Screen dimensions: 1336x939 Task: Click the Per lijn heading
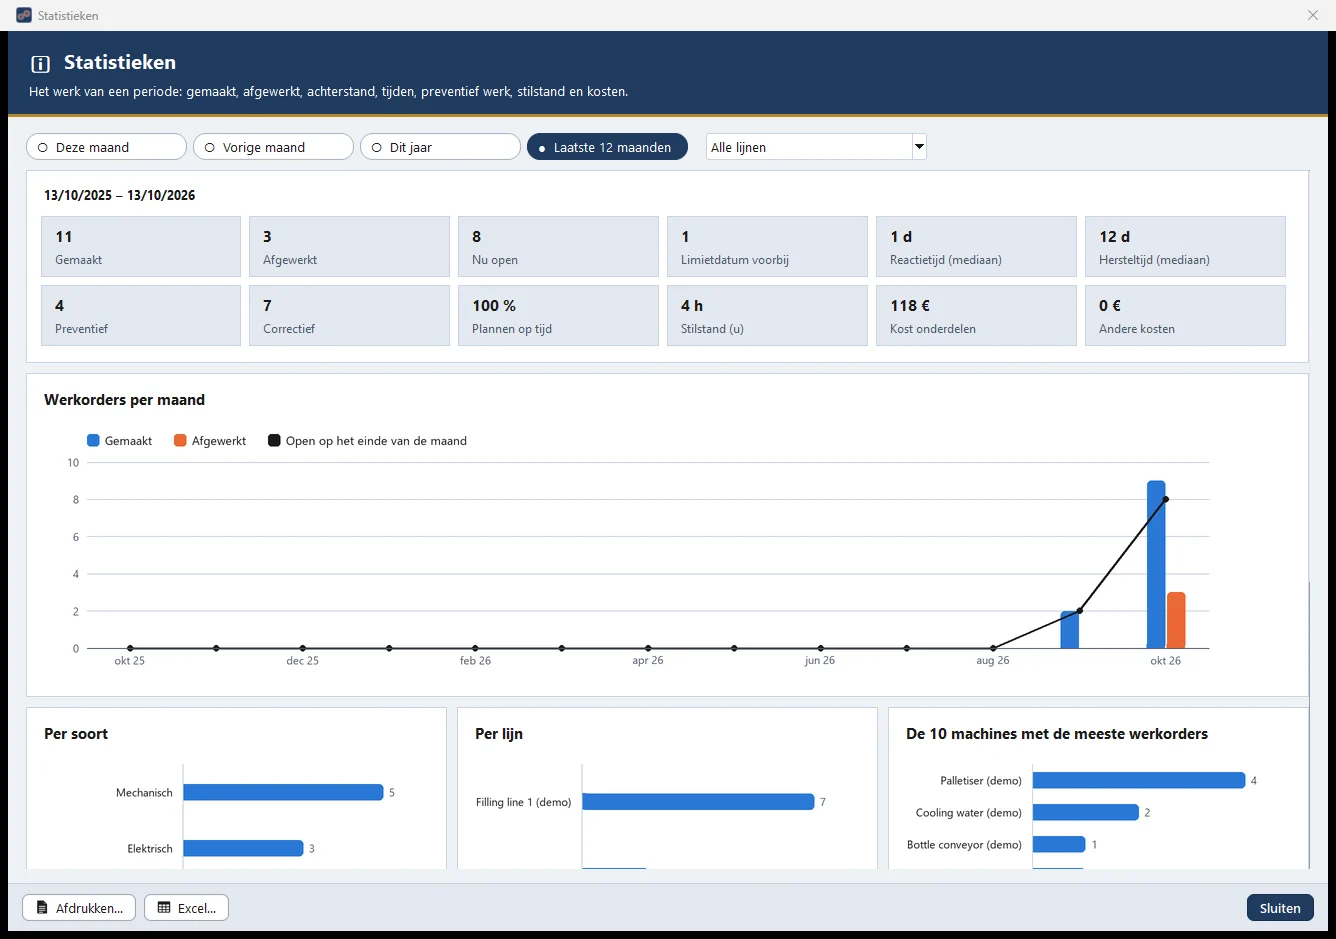pos(499,734)
